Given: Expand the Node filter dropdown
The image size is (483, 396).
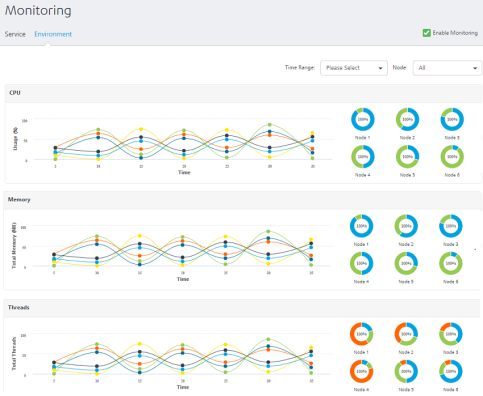Looking at the screenshot, I should pos(447,68).
